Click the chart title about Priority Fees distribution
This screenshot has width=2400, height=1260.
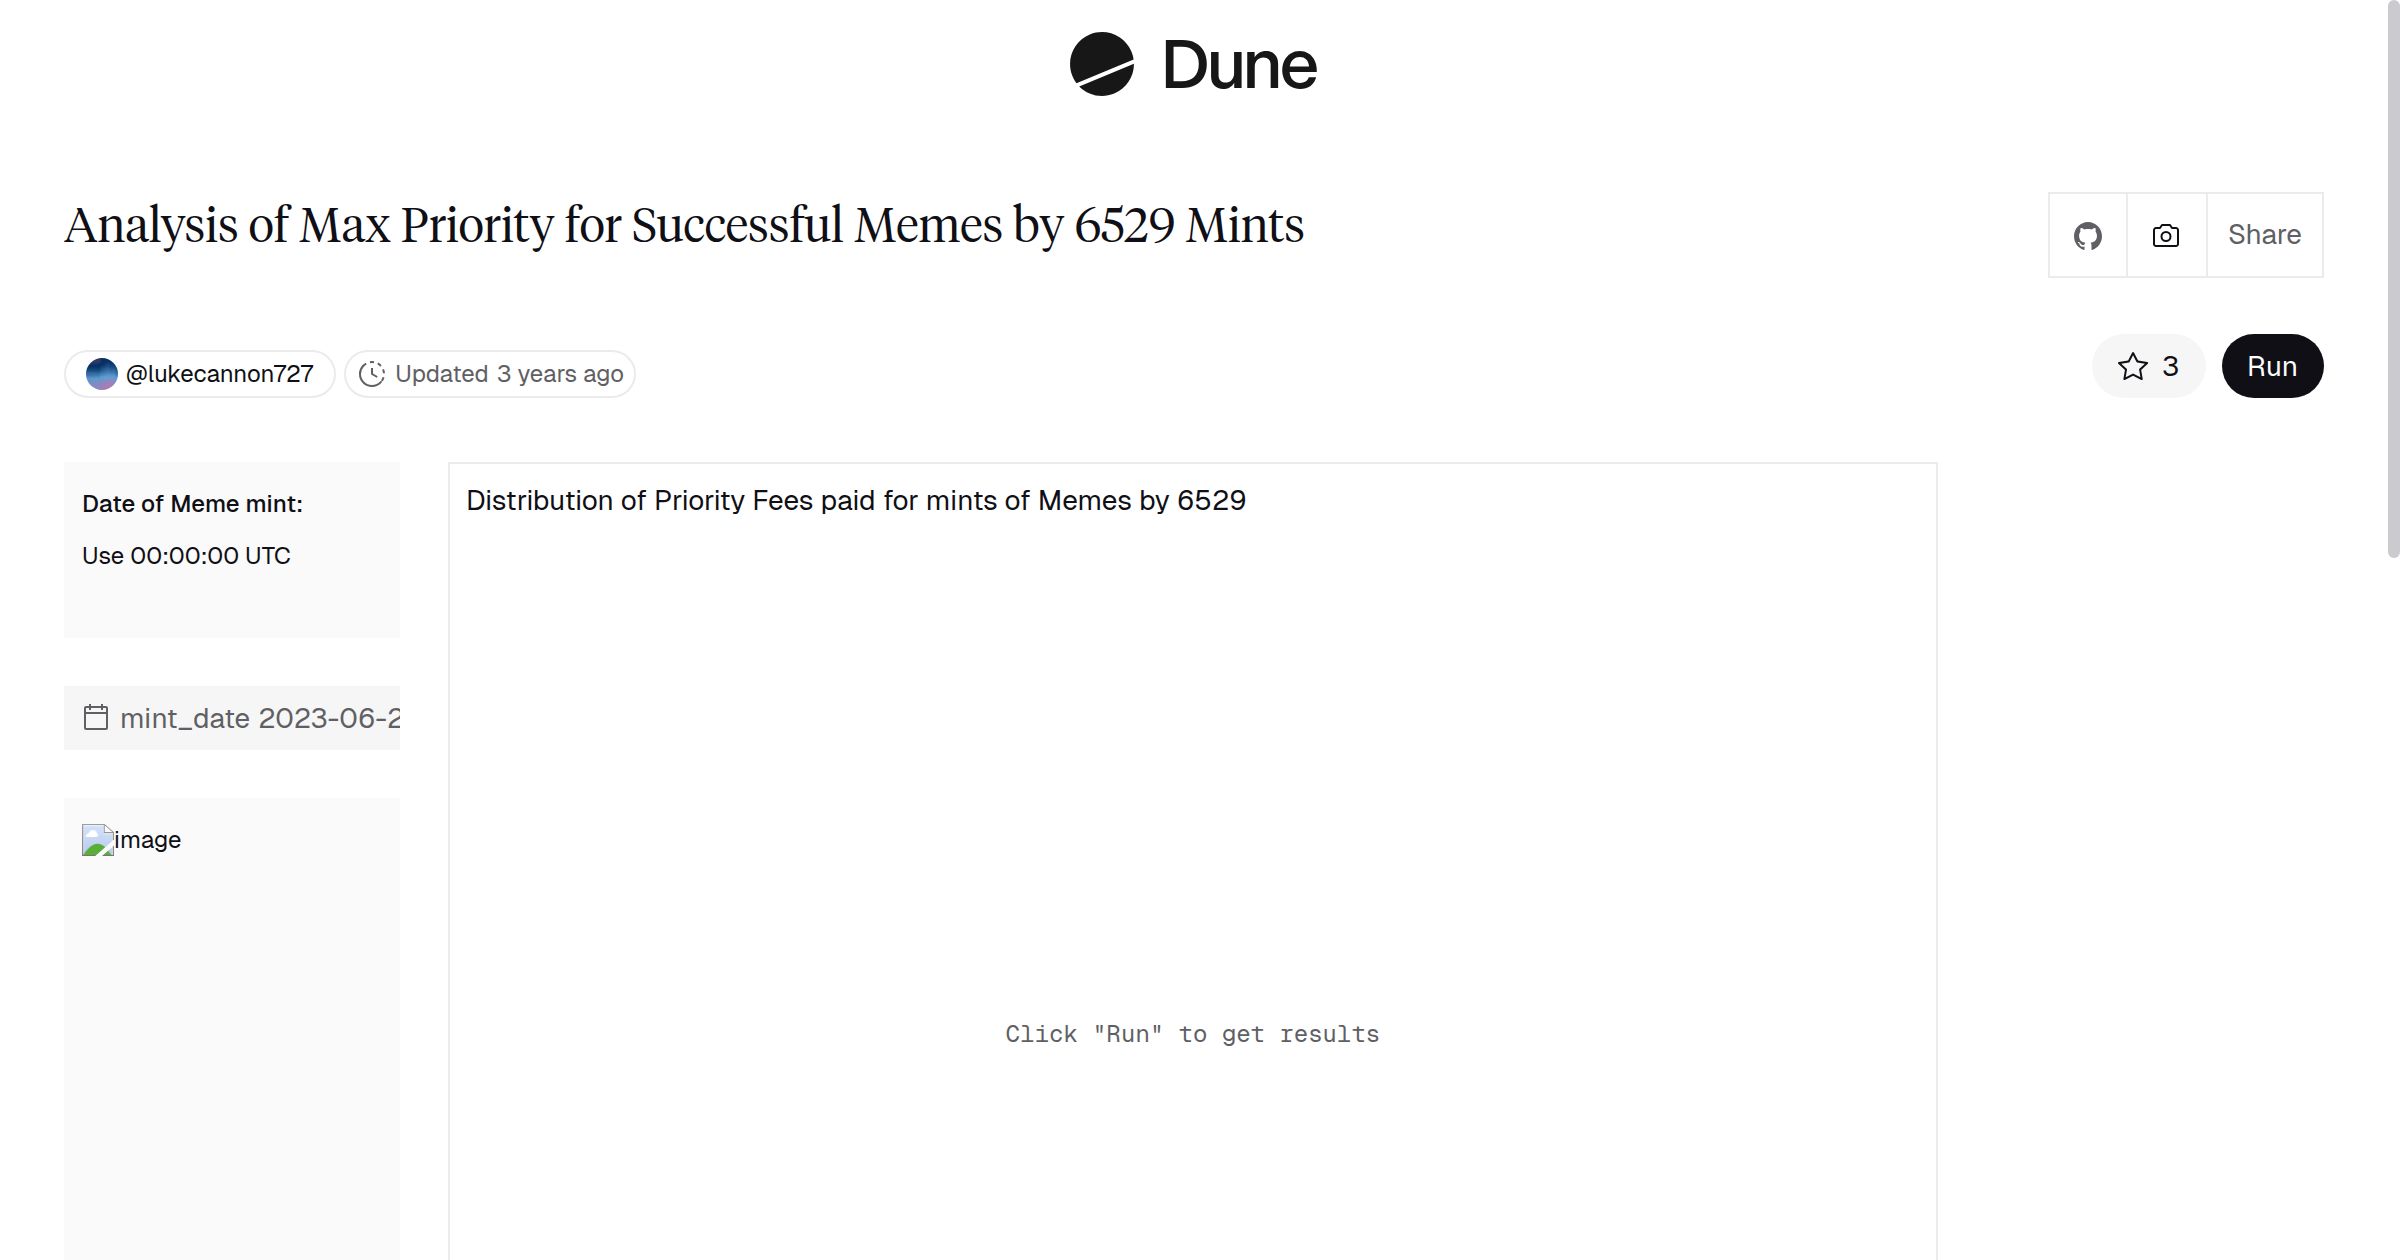tap(855, 500)
